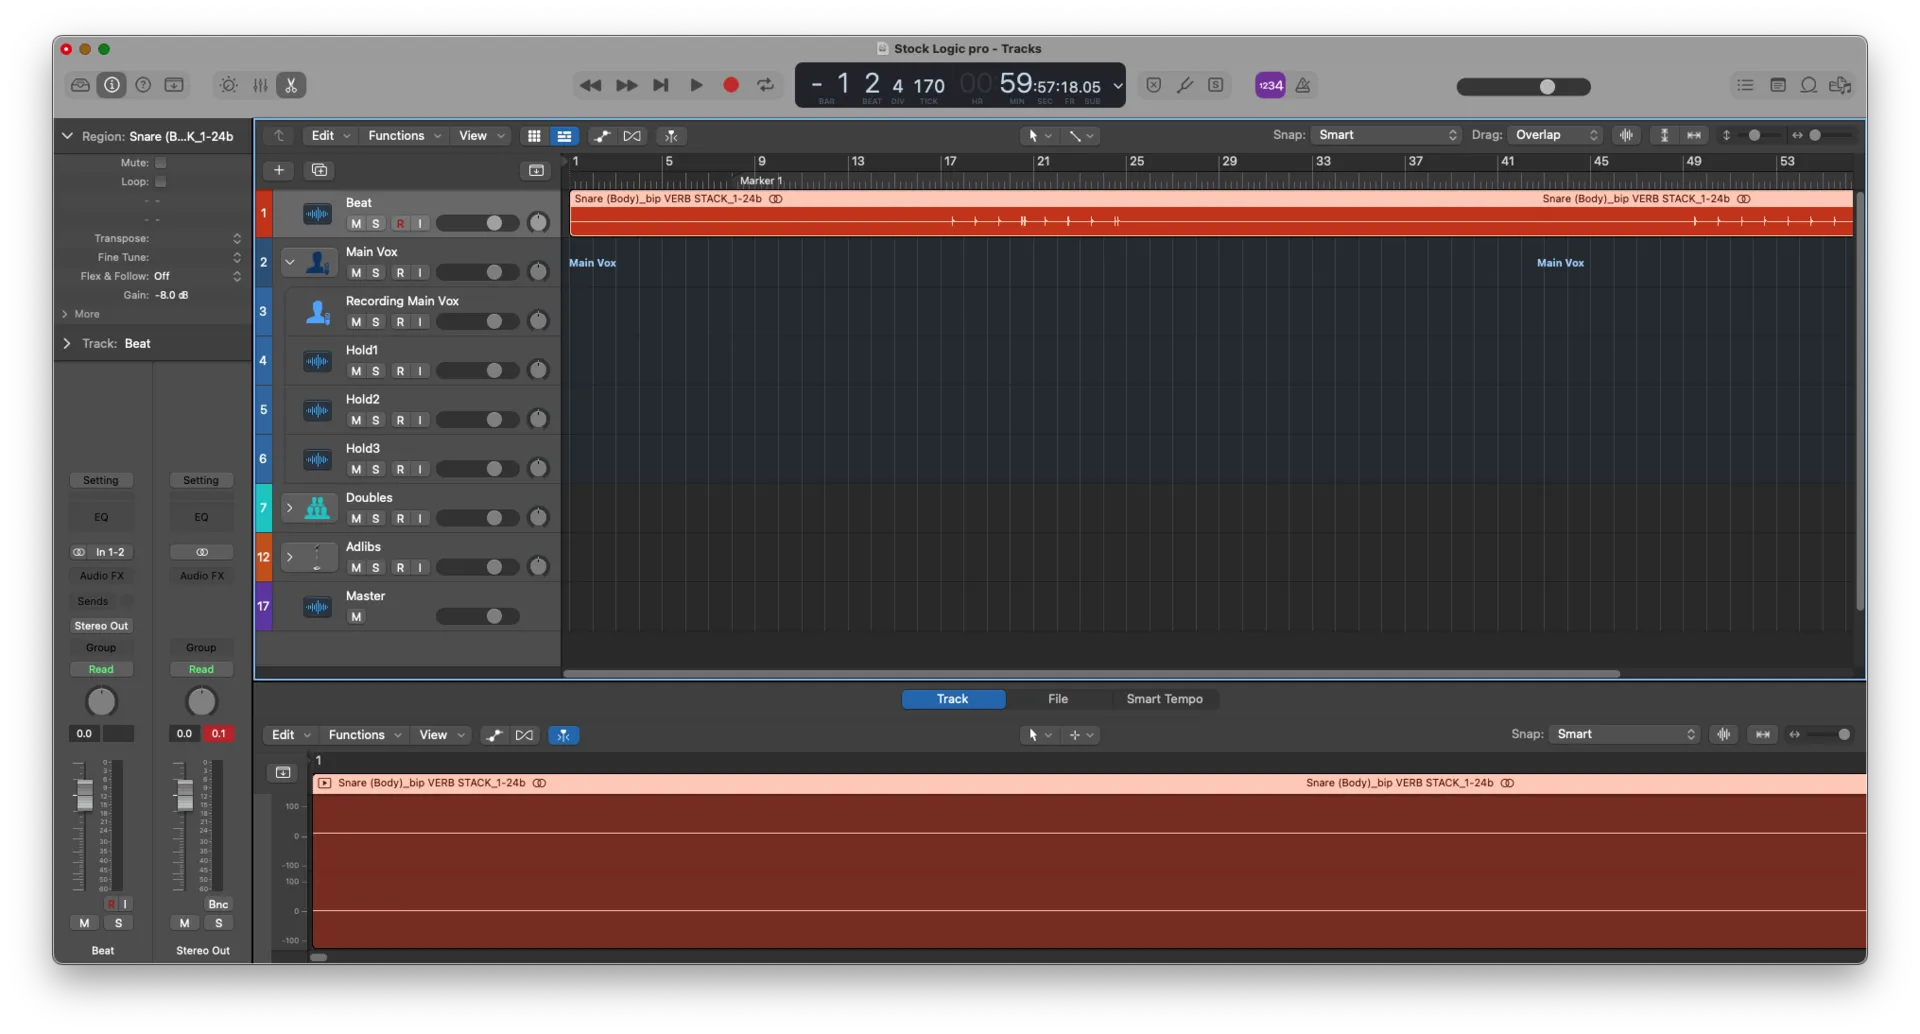Viewport: 1920px width, 1034px height.
Task: Enable Count-in with the 1234 icon
Action: [1269, 85]
